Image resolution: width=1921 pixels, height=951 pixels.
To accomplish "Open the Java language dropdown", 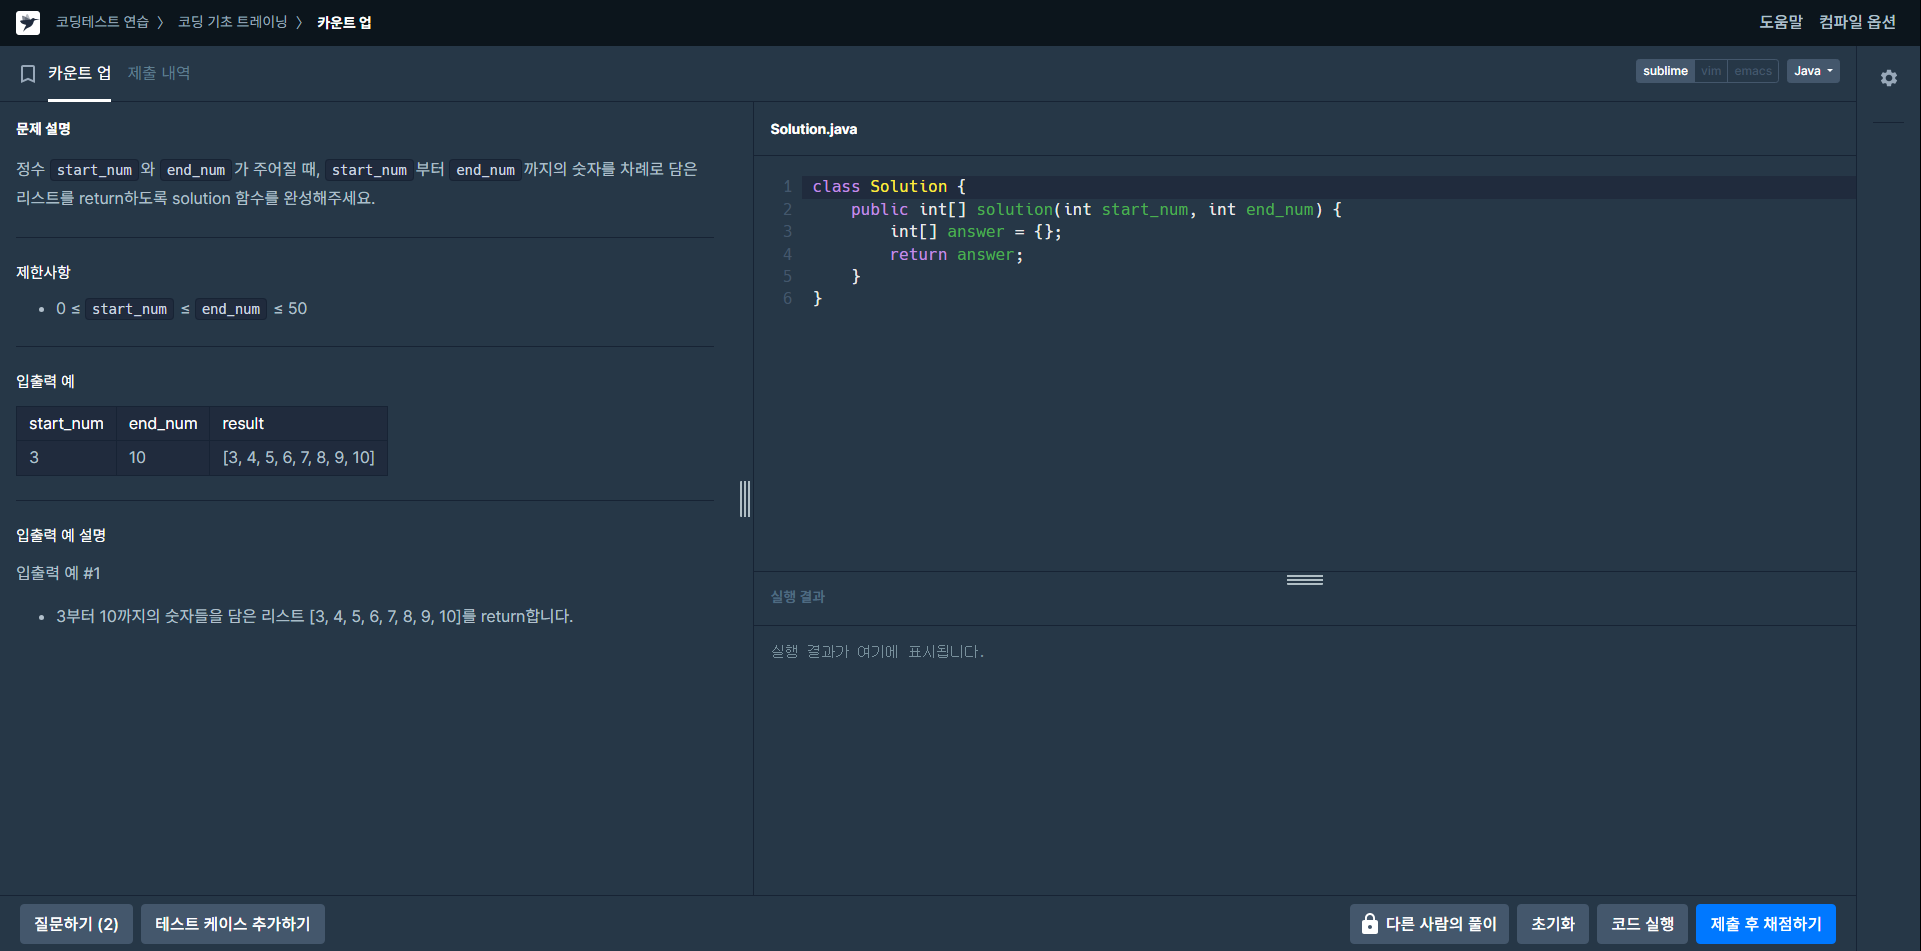I will [1813, 71].
